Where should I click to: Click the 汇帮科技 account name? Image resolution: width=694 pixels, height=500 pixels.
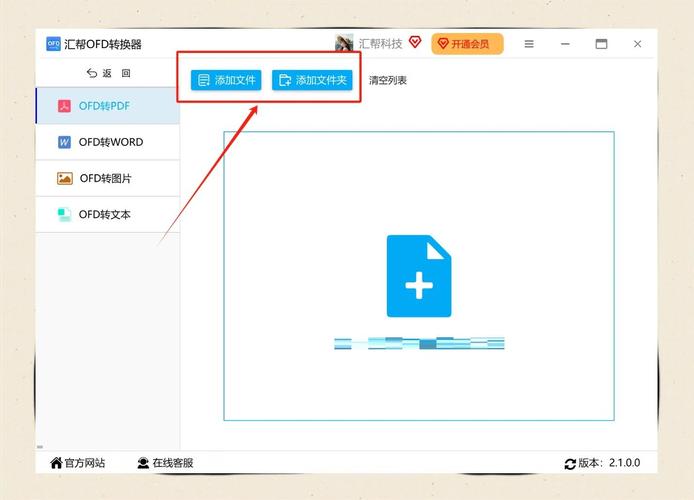[x=380, y=44]
